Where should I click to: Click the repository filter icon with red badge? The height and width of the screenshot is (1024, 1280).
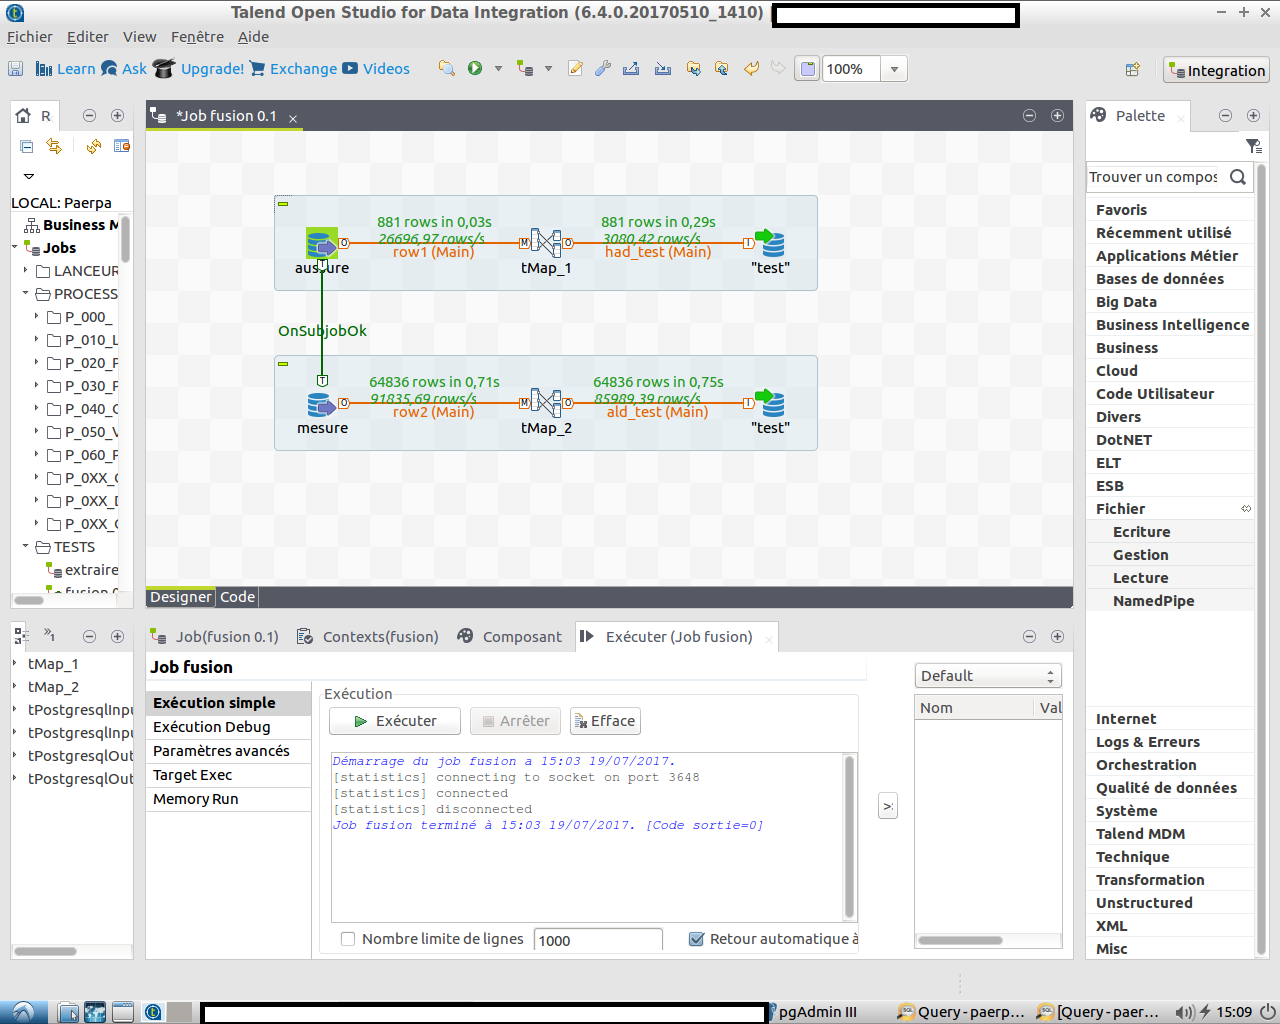pyautogui.click(x=122, y=146)
